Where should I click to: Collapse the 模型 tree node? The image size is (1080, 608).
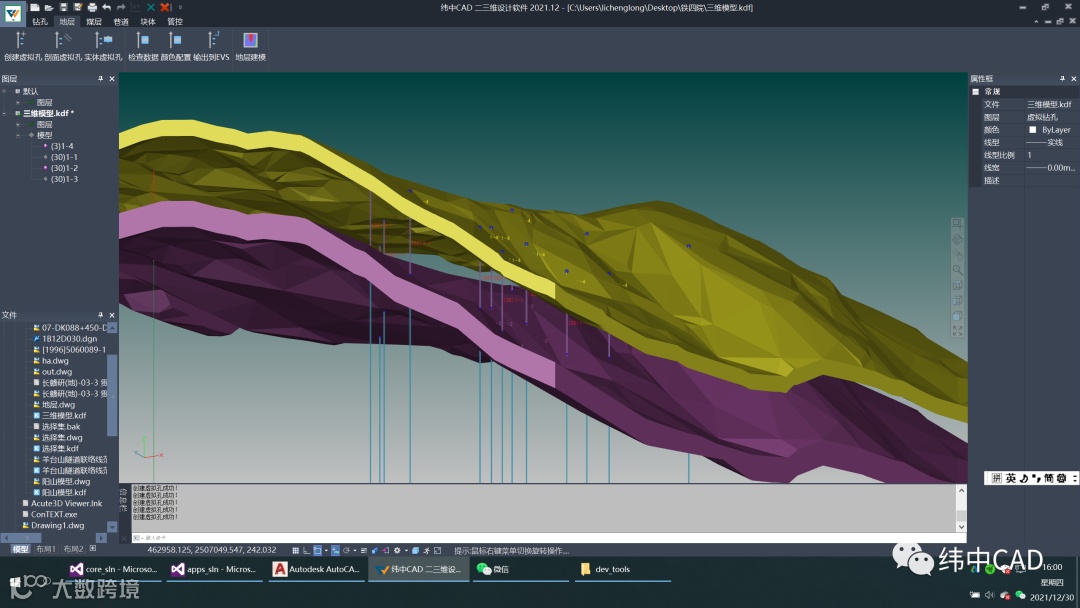pyautogui.click(x=18, y=136)
